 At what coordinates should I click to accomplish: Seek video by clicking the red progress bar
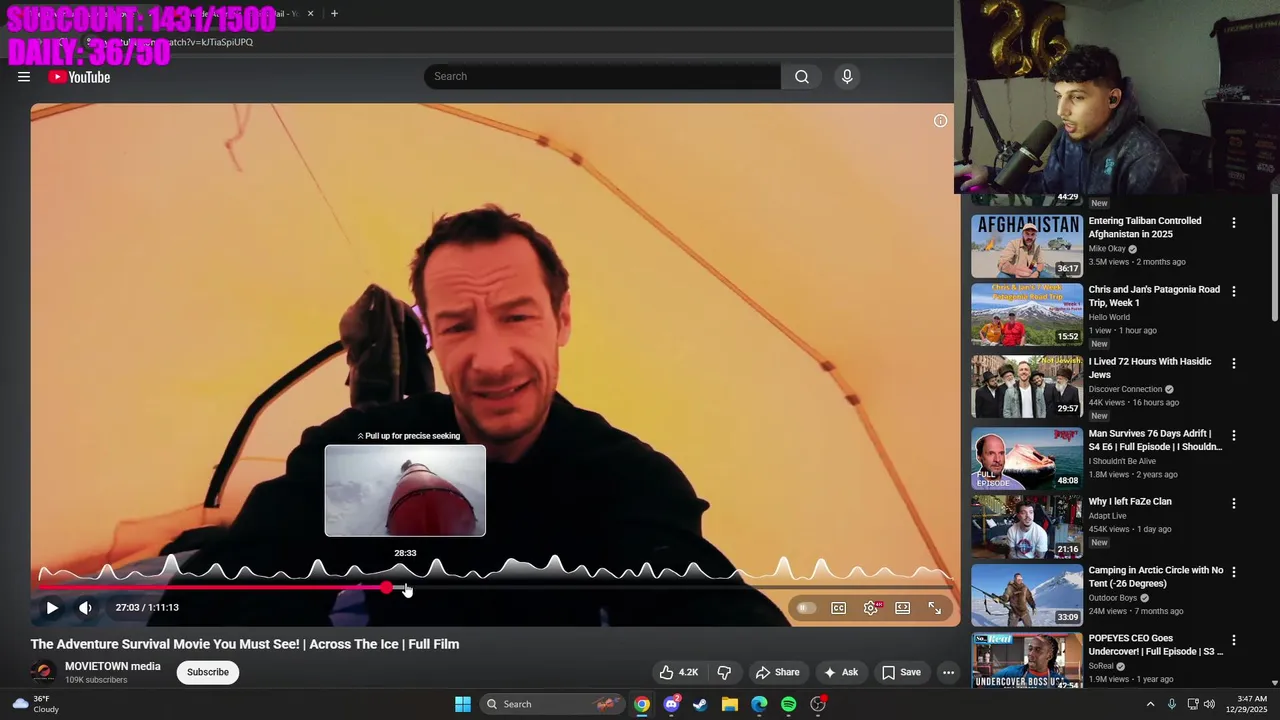click(x=212, y=588)
